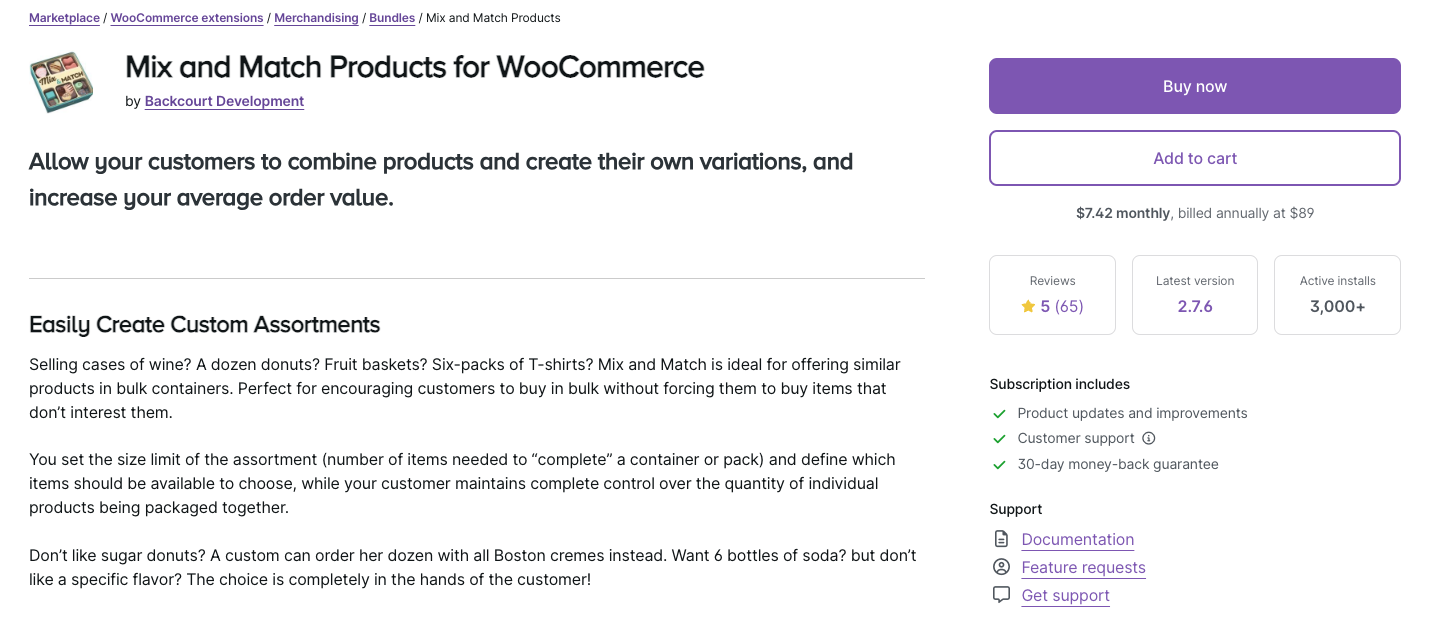This screenshot has width=1448, height=621.
Task: Open the Documentation support link
Action: point(1078,539)
